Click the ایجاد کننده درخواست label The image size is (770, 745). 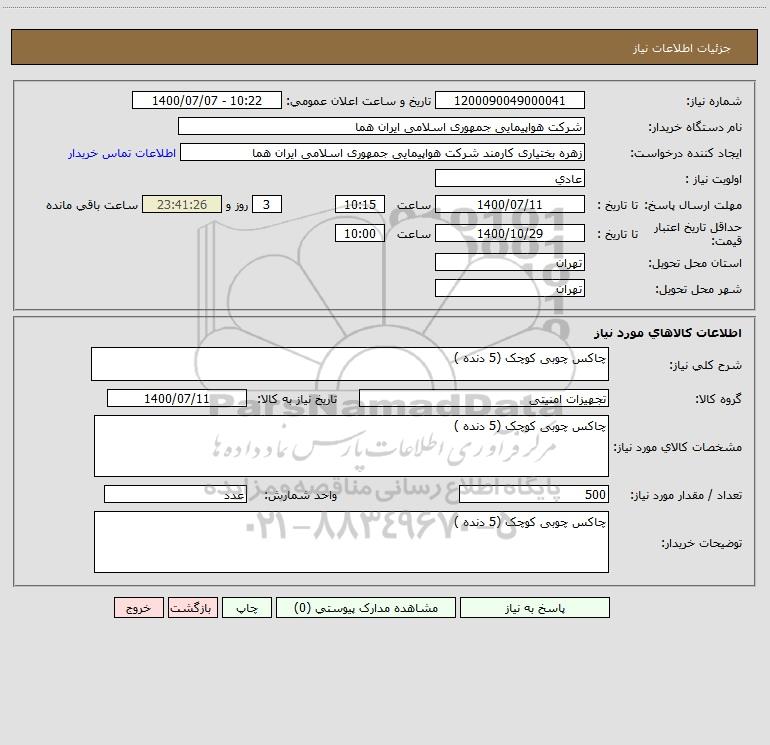(x=686, y=153)
